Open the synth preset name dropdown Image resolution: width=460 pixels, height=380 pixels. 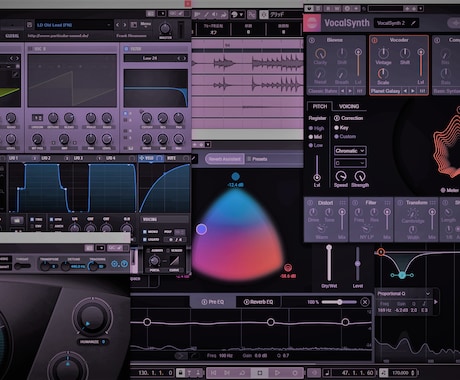coord(73,25)
